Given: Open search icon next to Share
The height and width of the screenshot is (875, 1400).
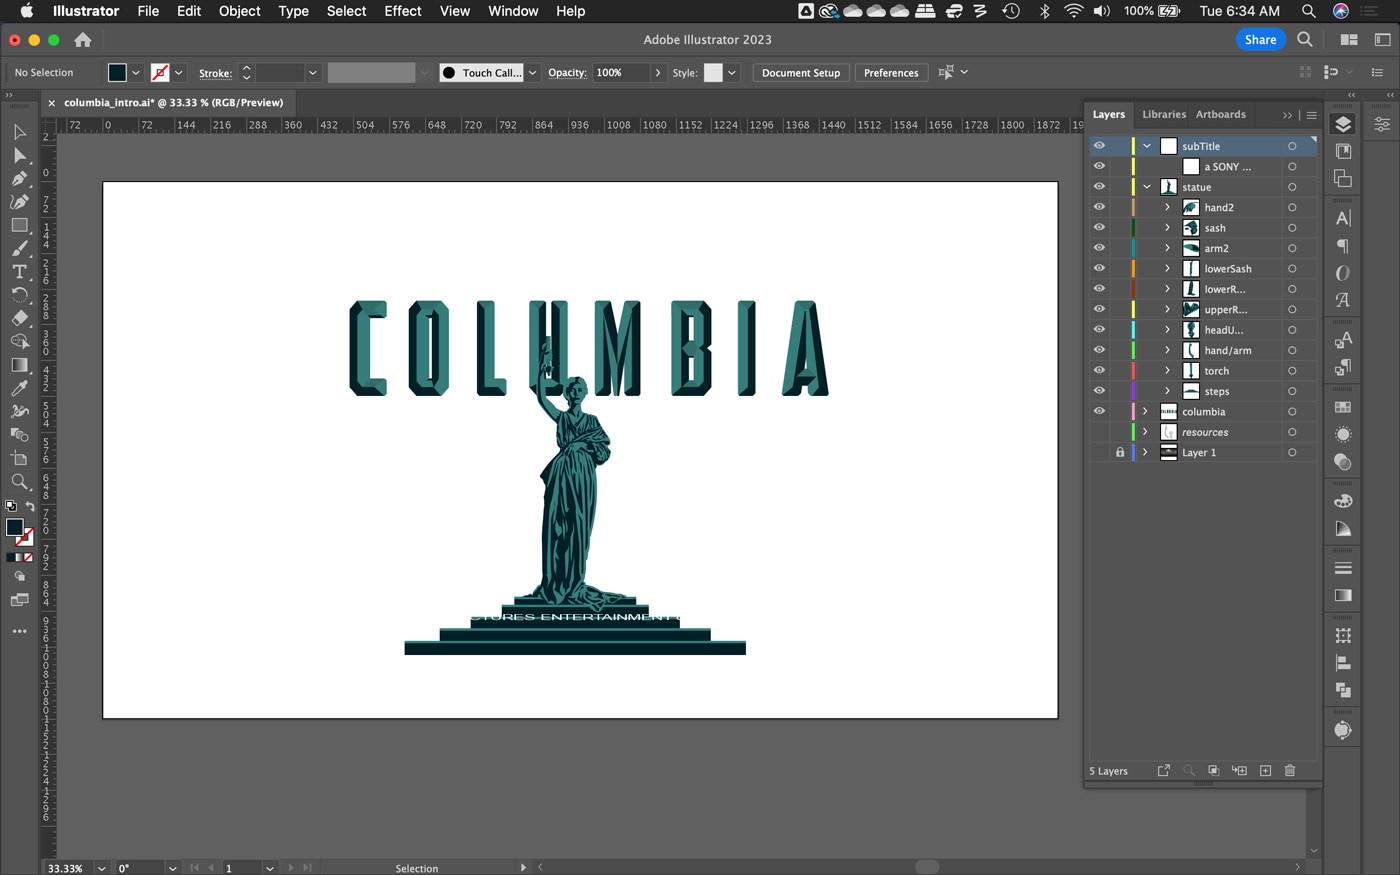Looking at the screenshot, I should tap(1305, 40).
